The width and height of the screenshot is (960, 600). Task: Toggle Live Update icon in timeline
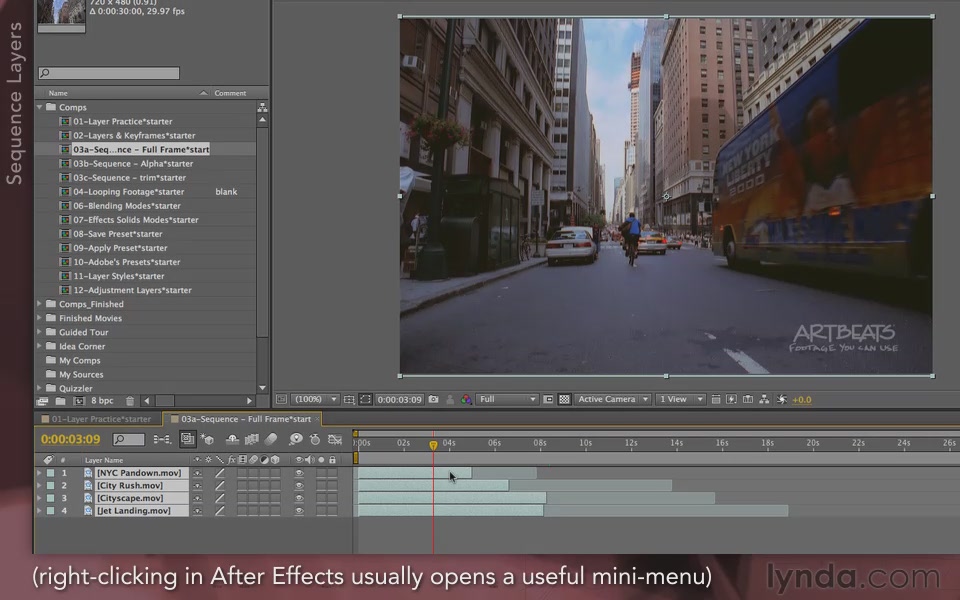tap(187, 439)
